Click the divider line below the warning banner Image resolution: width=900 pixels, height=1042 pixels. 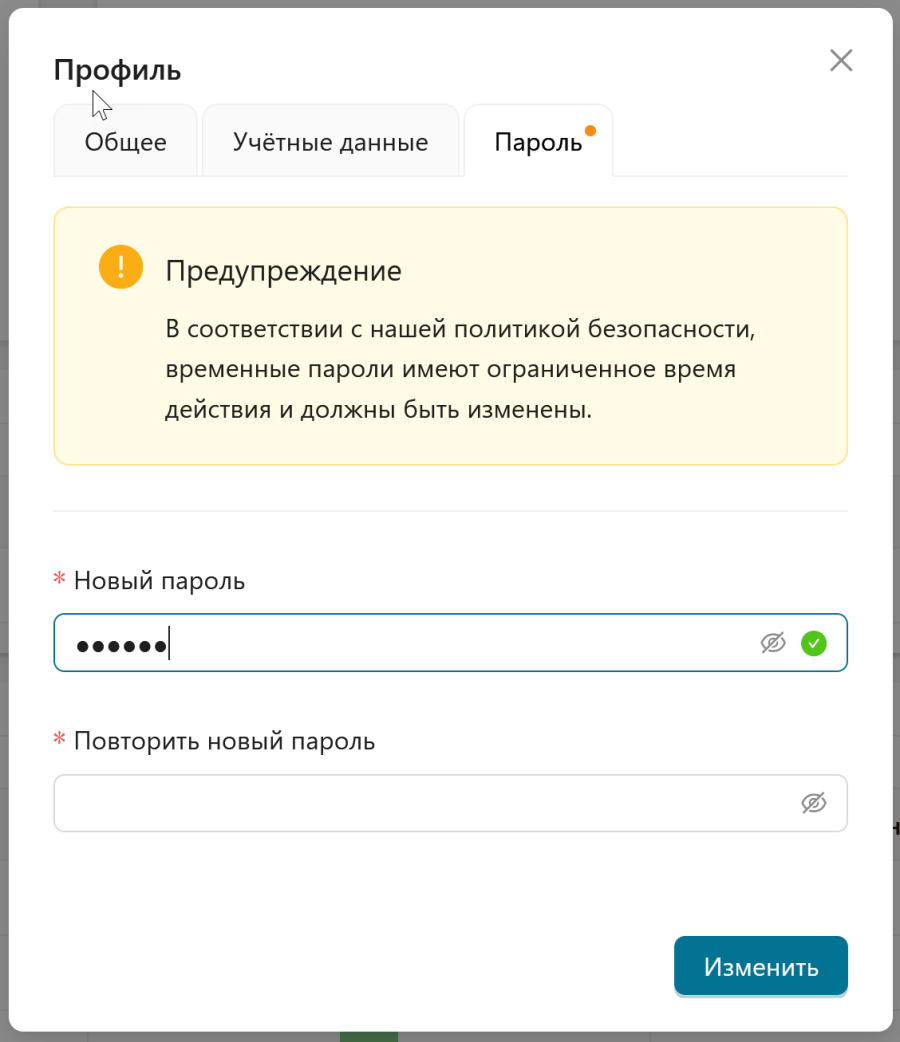coord(451,511)
